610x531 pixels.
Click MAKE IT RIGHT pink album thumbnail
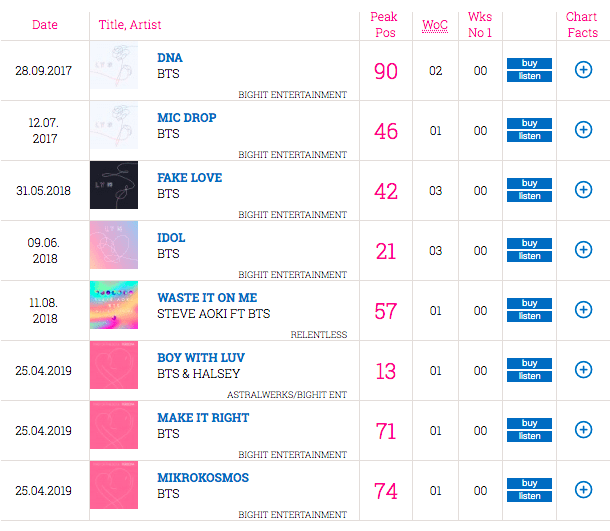[x=114, y=425]
